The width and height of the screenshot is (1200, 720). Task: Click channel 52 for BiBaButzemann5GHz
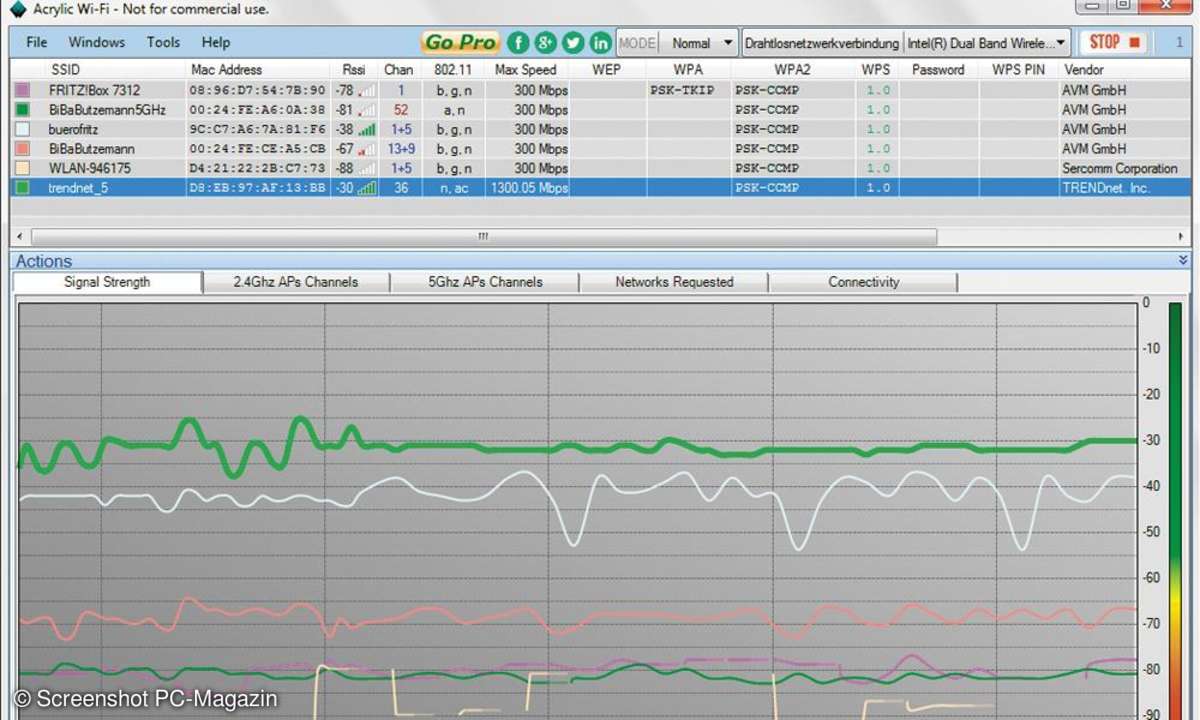[x=401, y=110]
